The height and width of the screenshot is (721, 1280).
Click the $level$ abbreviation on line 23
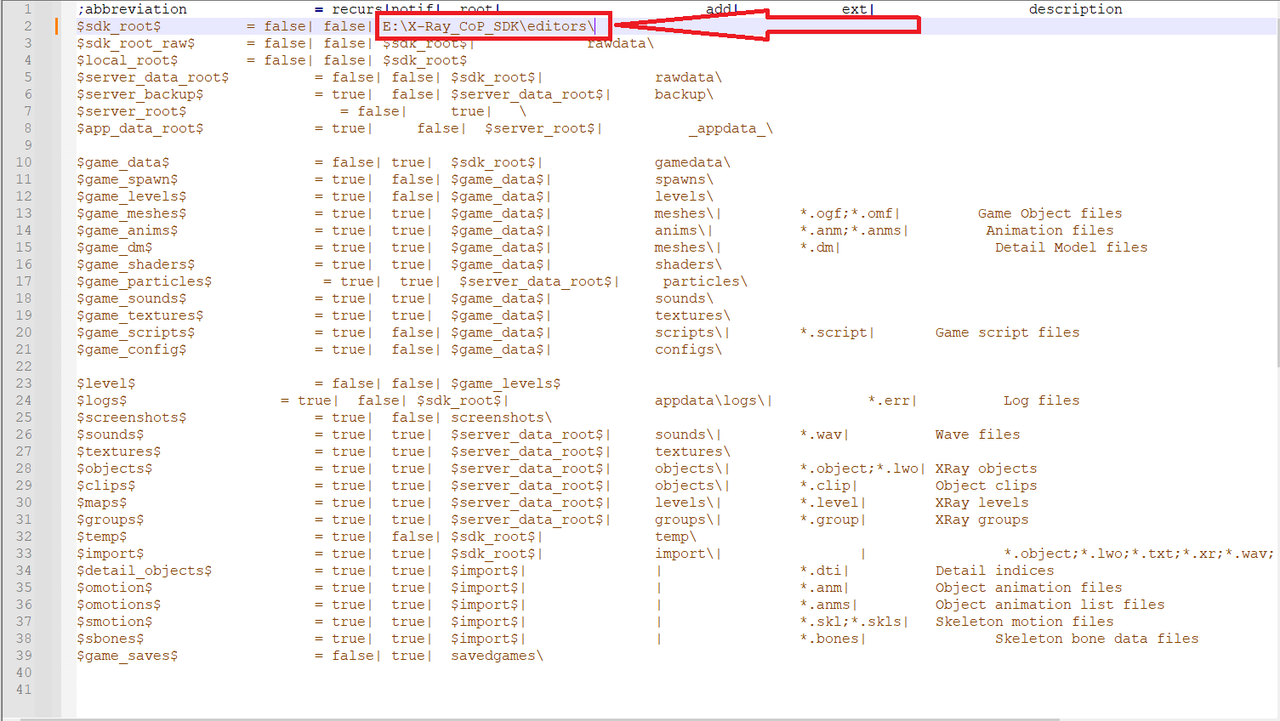(x=106, y=383)
